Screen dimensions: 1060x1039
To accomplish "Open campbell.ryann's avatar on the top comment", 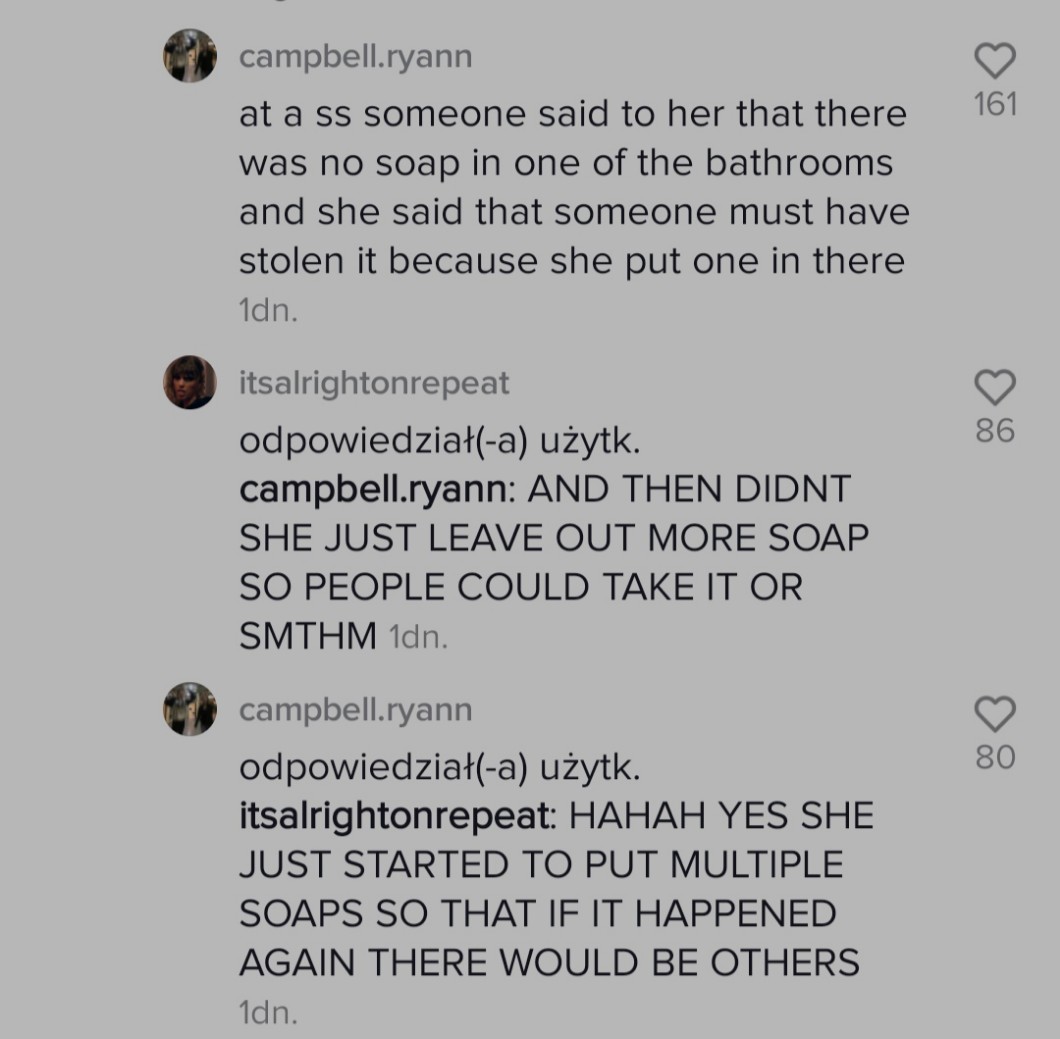I will click(190, 55).
